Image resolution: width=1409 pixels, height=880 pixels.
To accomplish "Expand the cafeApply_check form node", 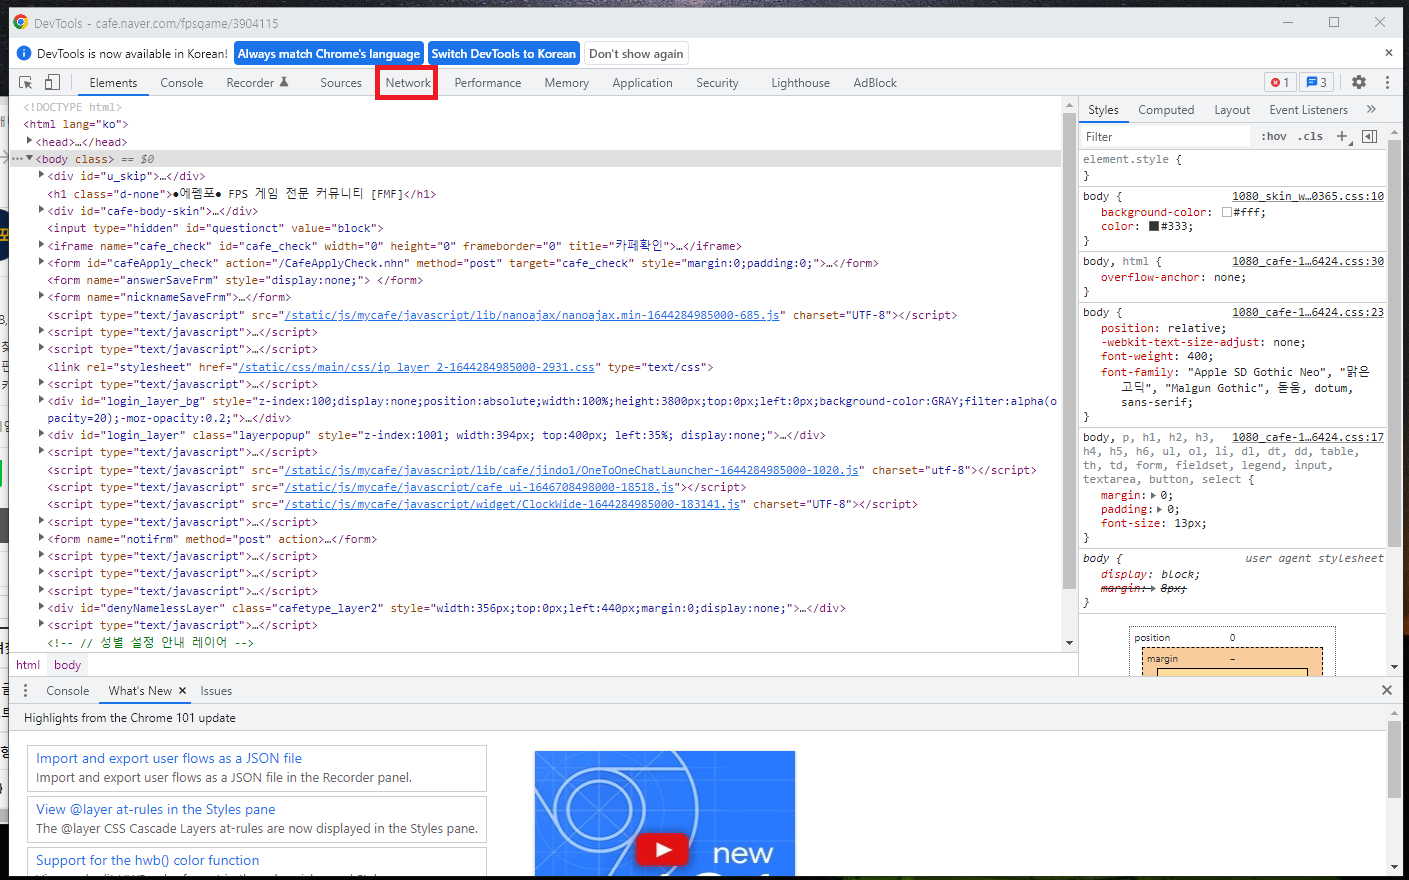I will tap(41, 262).
